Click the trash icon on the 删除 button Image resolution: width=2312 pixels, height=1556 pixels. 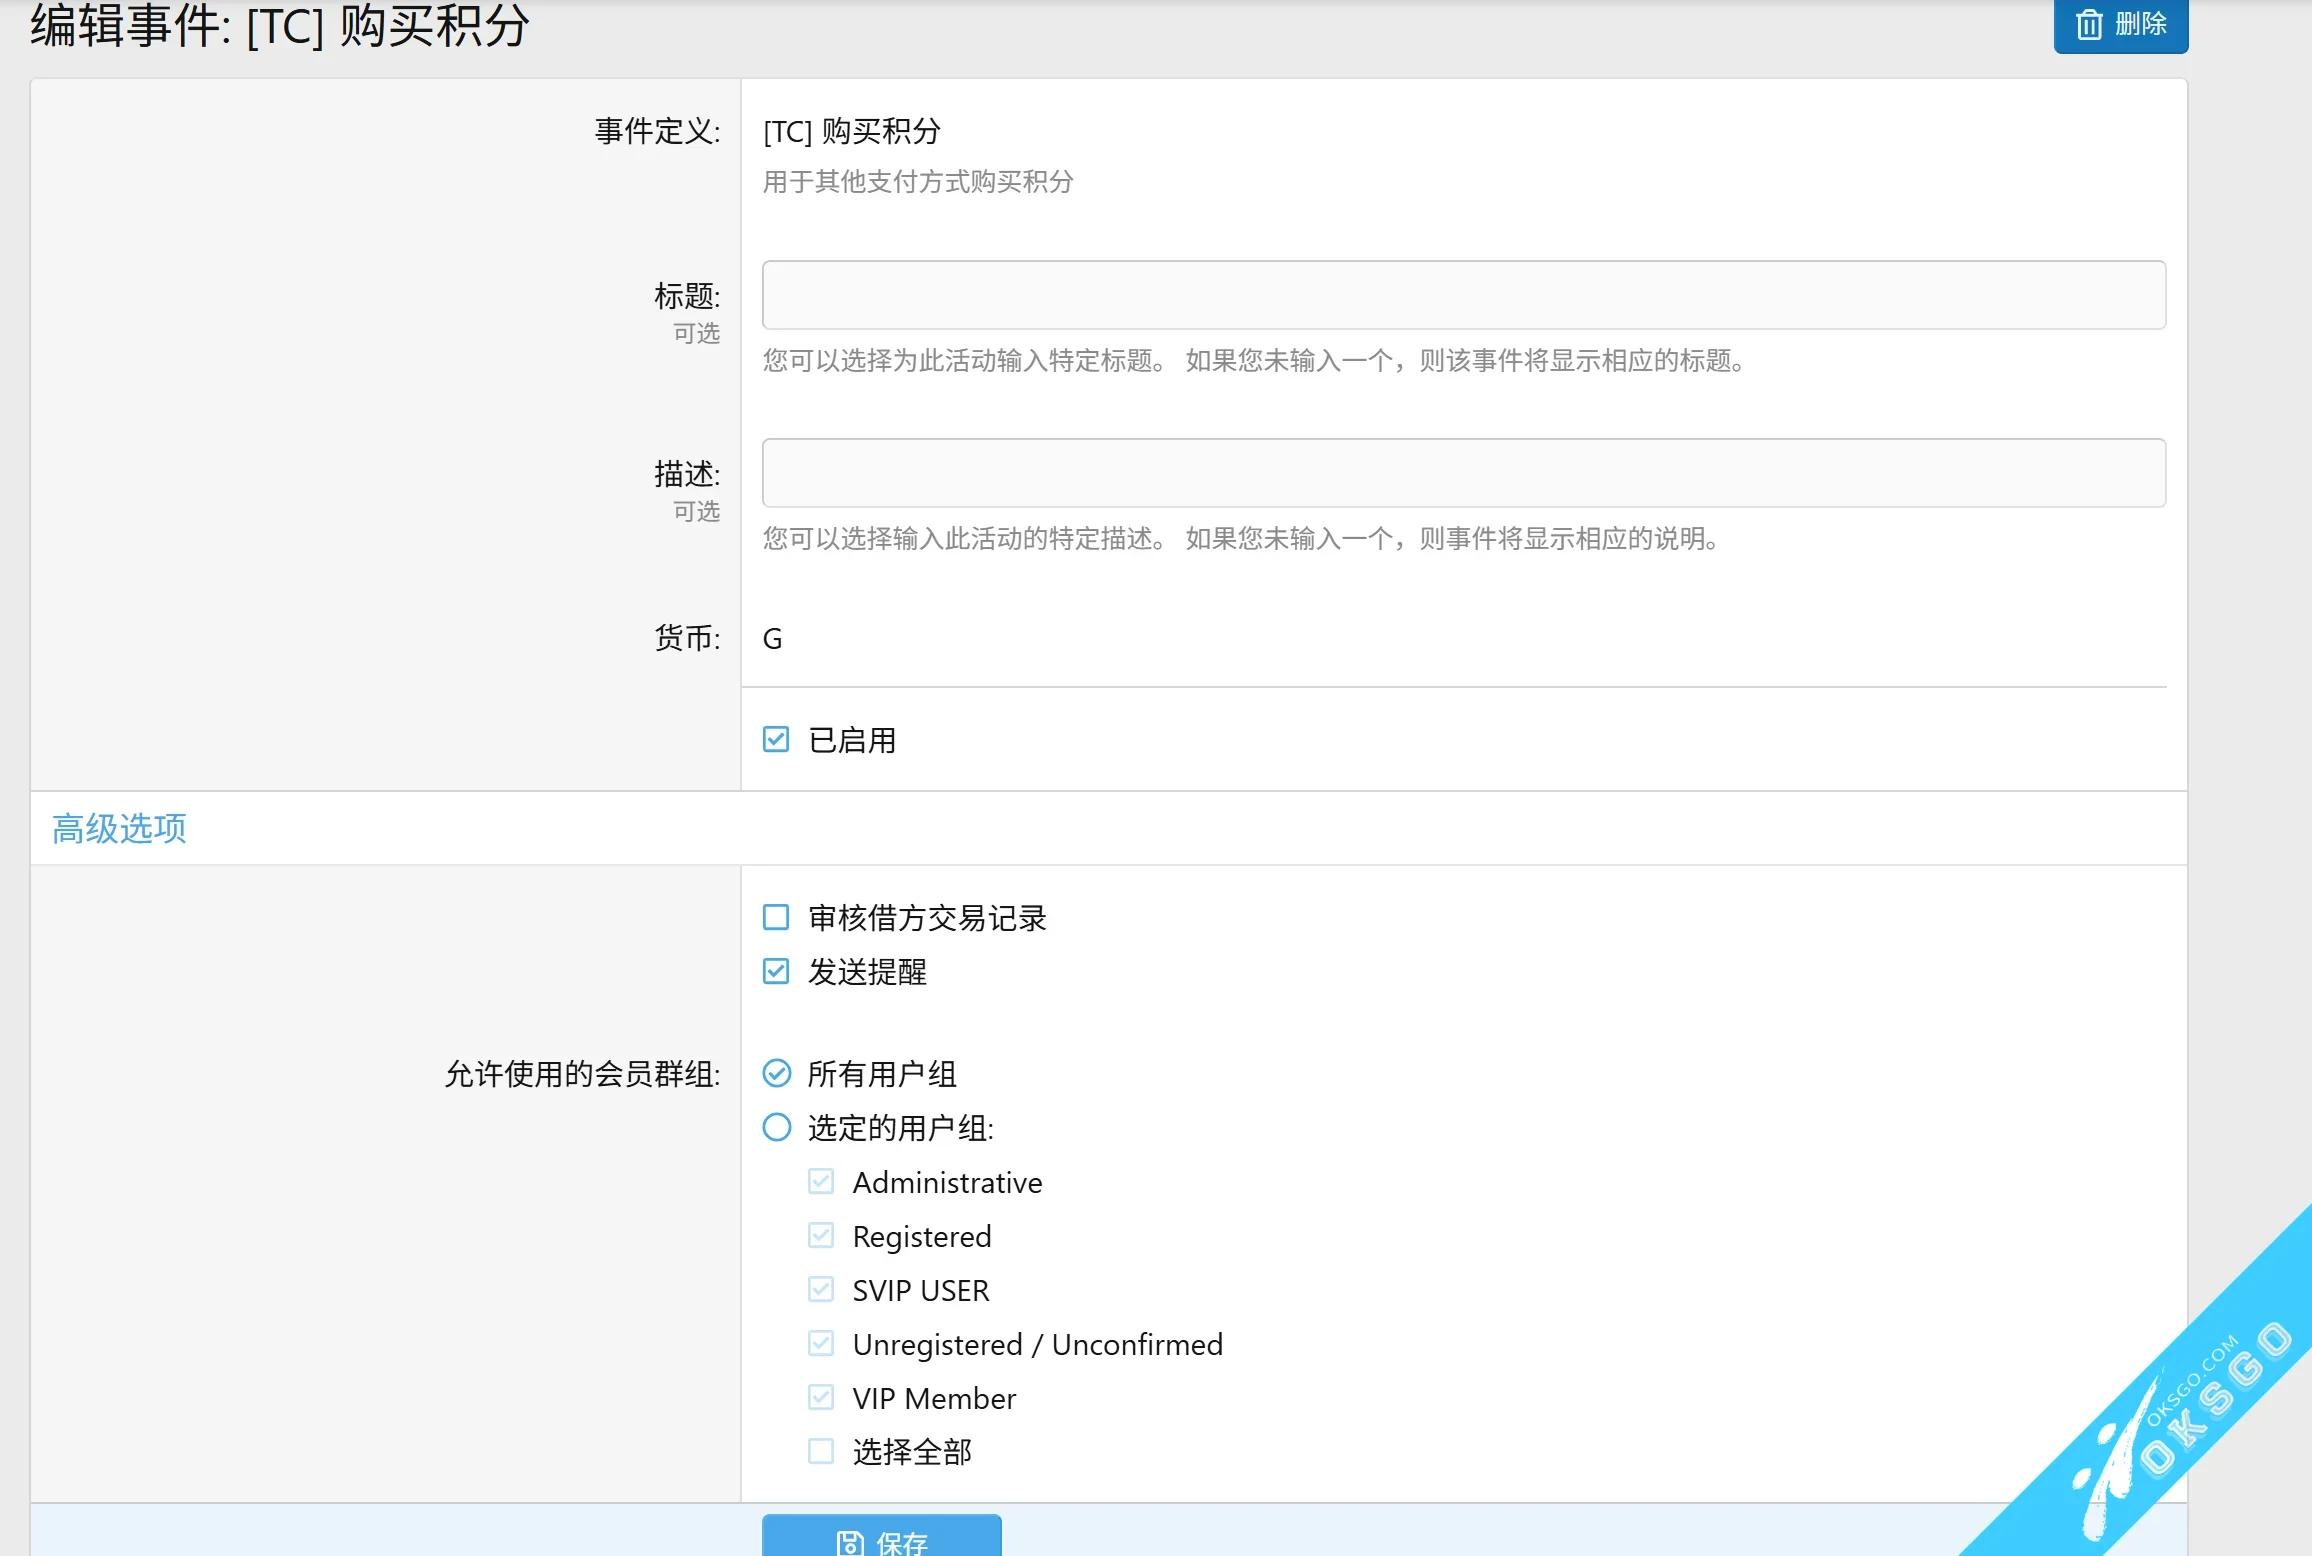click(x=2088, y=26)
